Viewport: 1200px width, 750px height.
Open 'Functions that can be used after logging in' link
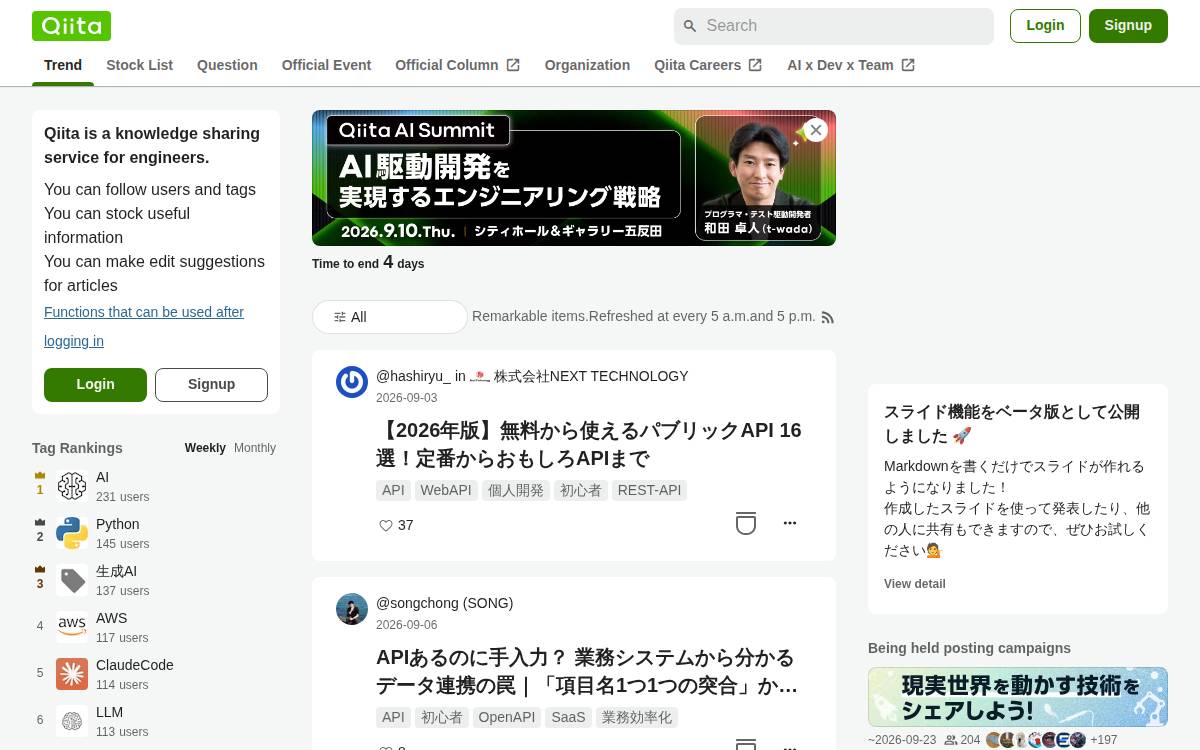[144, 326]
